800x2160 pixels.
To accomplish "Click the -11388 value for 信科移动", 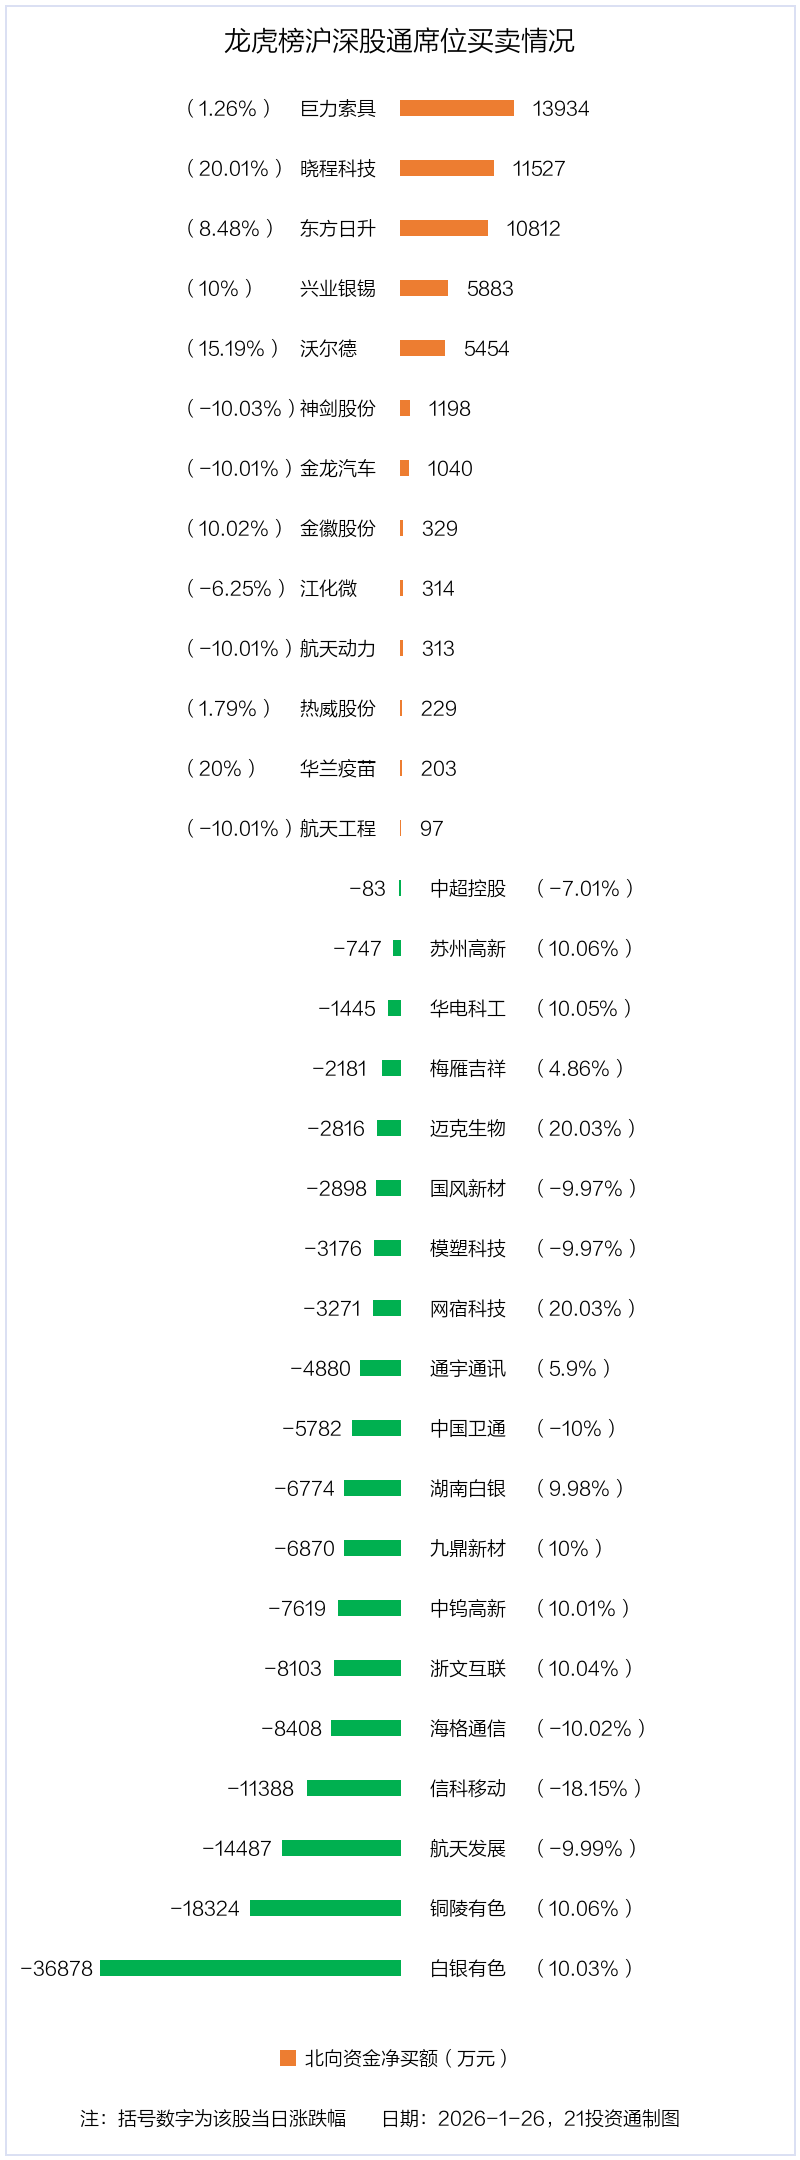I will [261, 1788].
